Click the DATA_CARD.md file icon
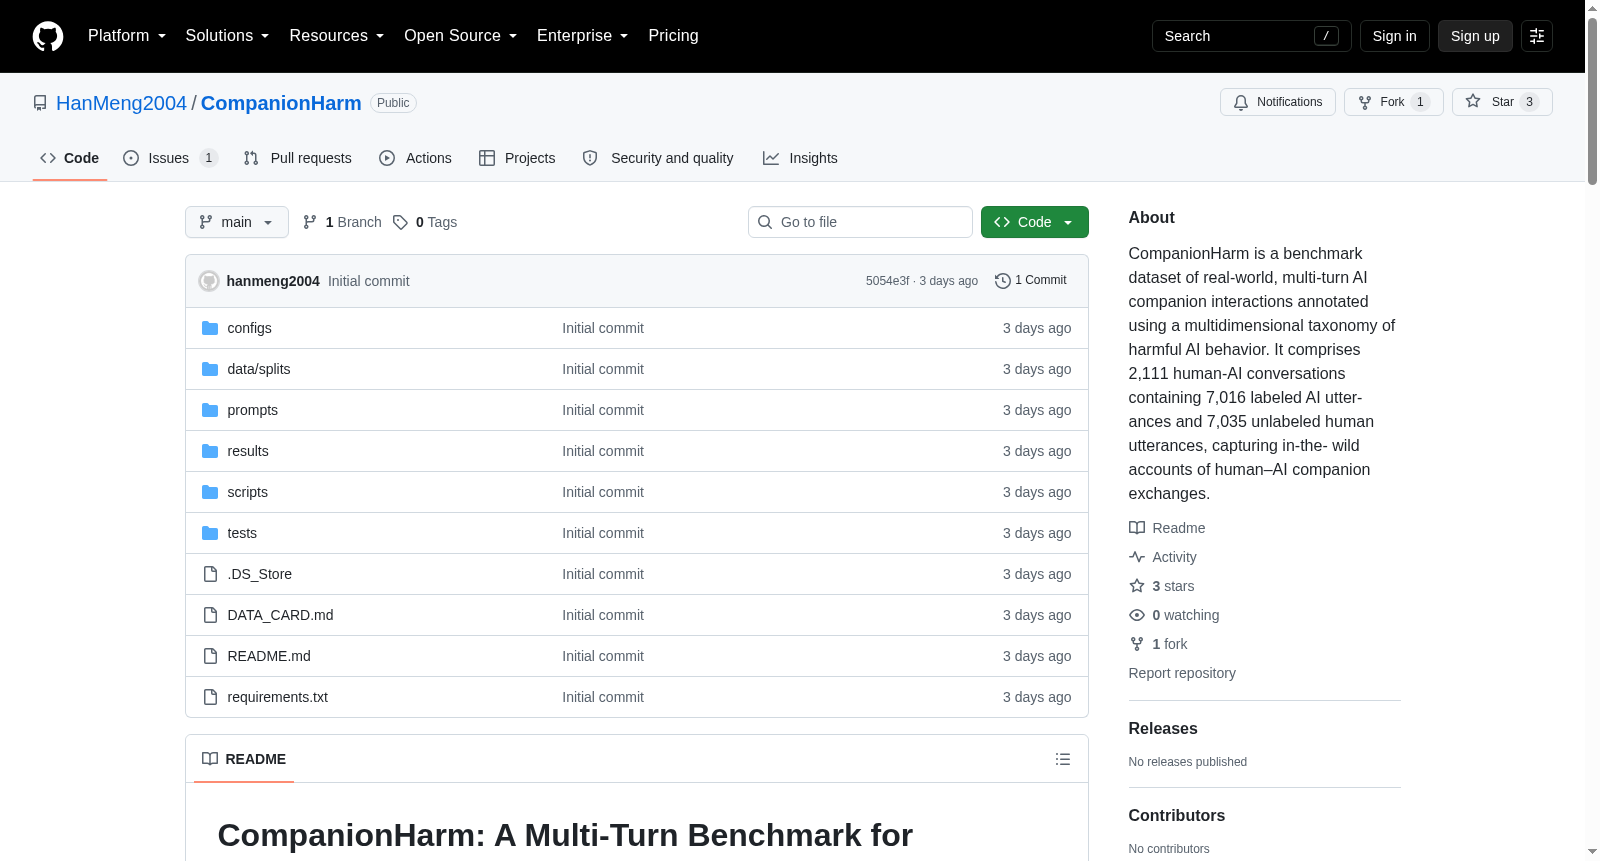1600x861 pixels. point(210,615)
